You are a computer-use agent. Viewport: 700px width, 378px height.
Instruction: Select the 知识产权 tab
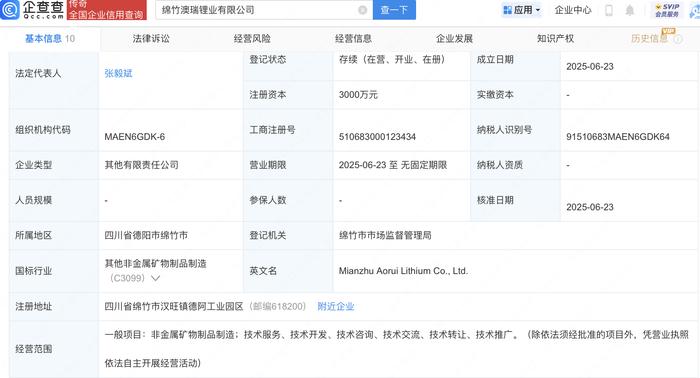[555, 39]
